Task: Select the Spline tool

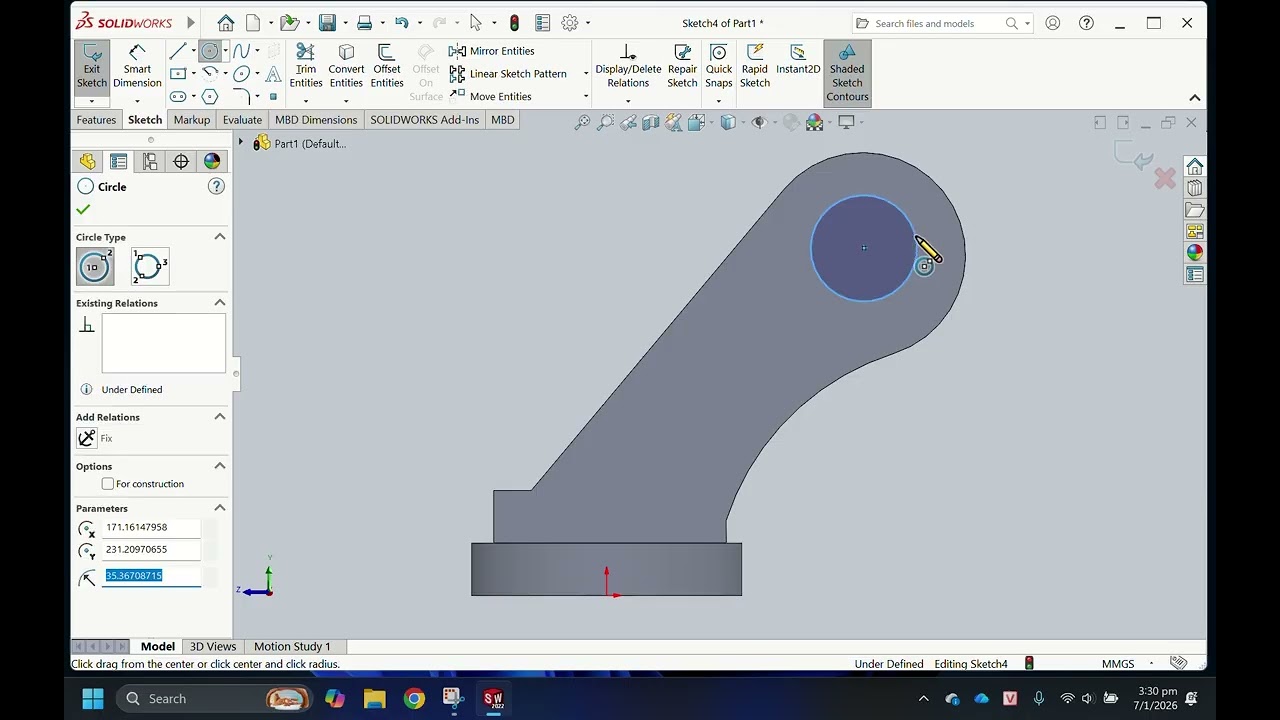Action: 241,51
